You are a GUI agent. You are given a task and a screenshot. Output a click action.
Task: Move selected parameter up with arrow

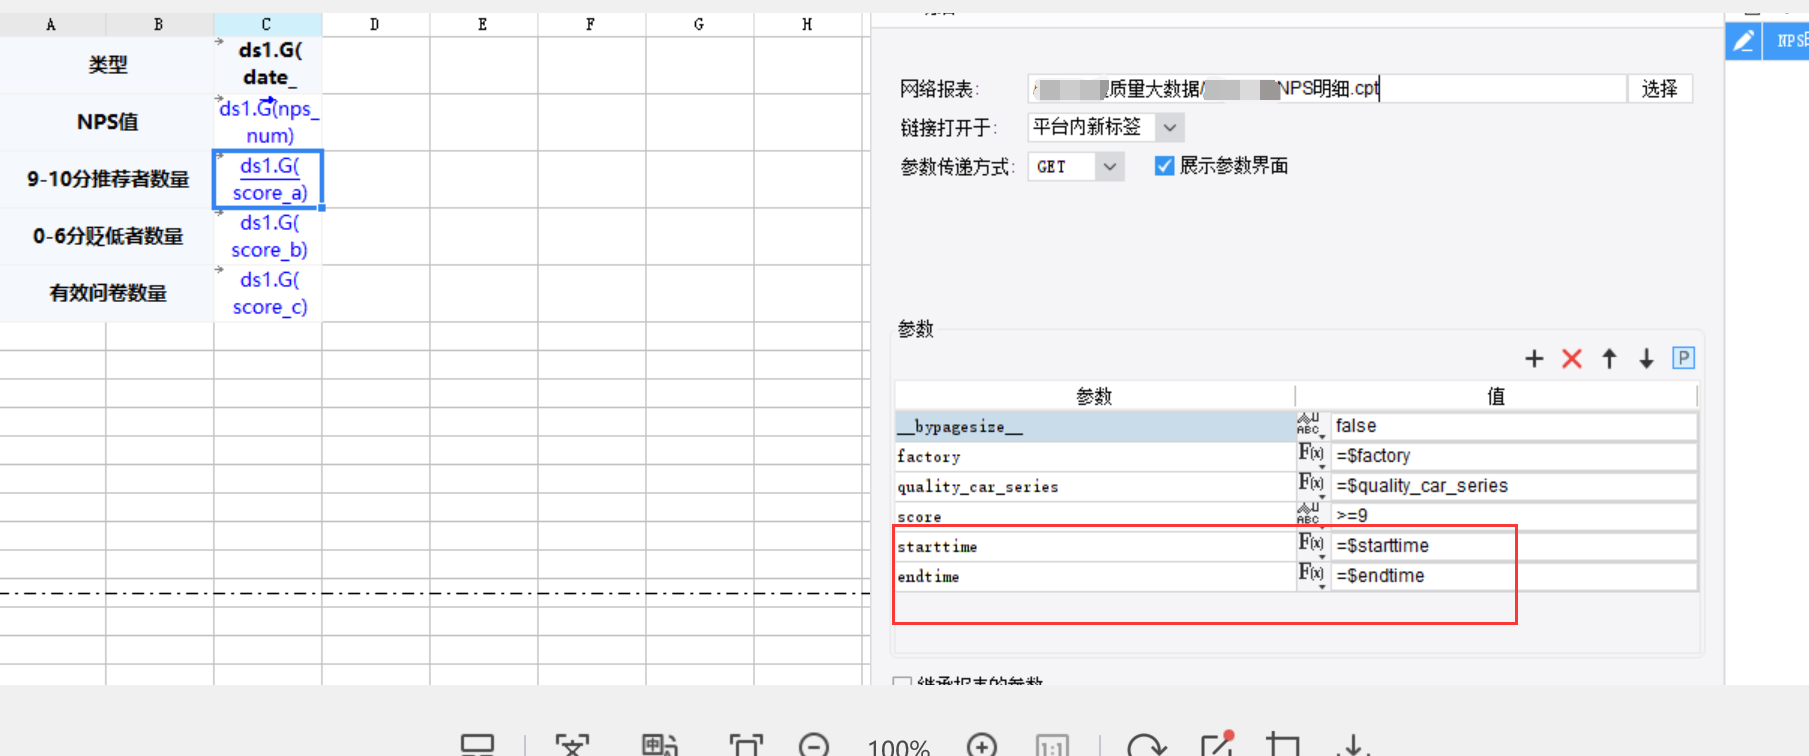pyautogui.click(x=1609, y=358)
